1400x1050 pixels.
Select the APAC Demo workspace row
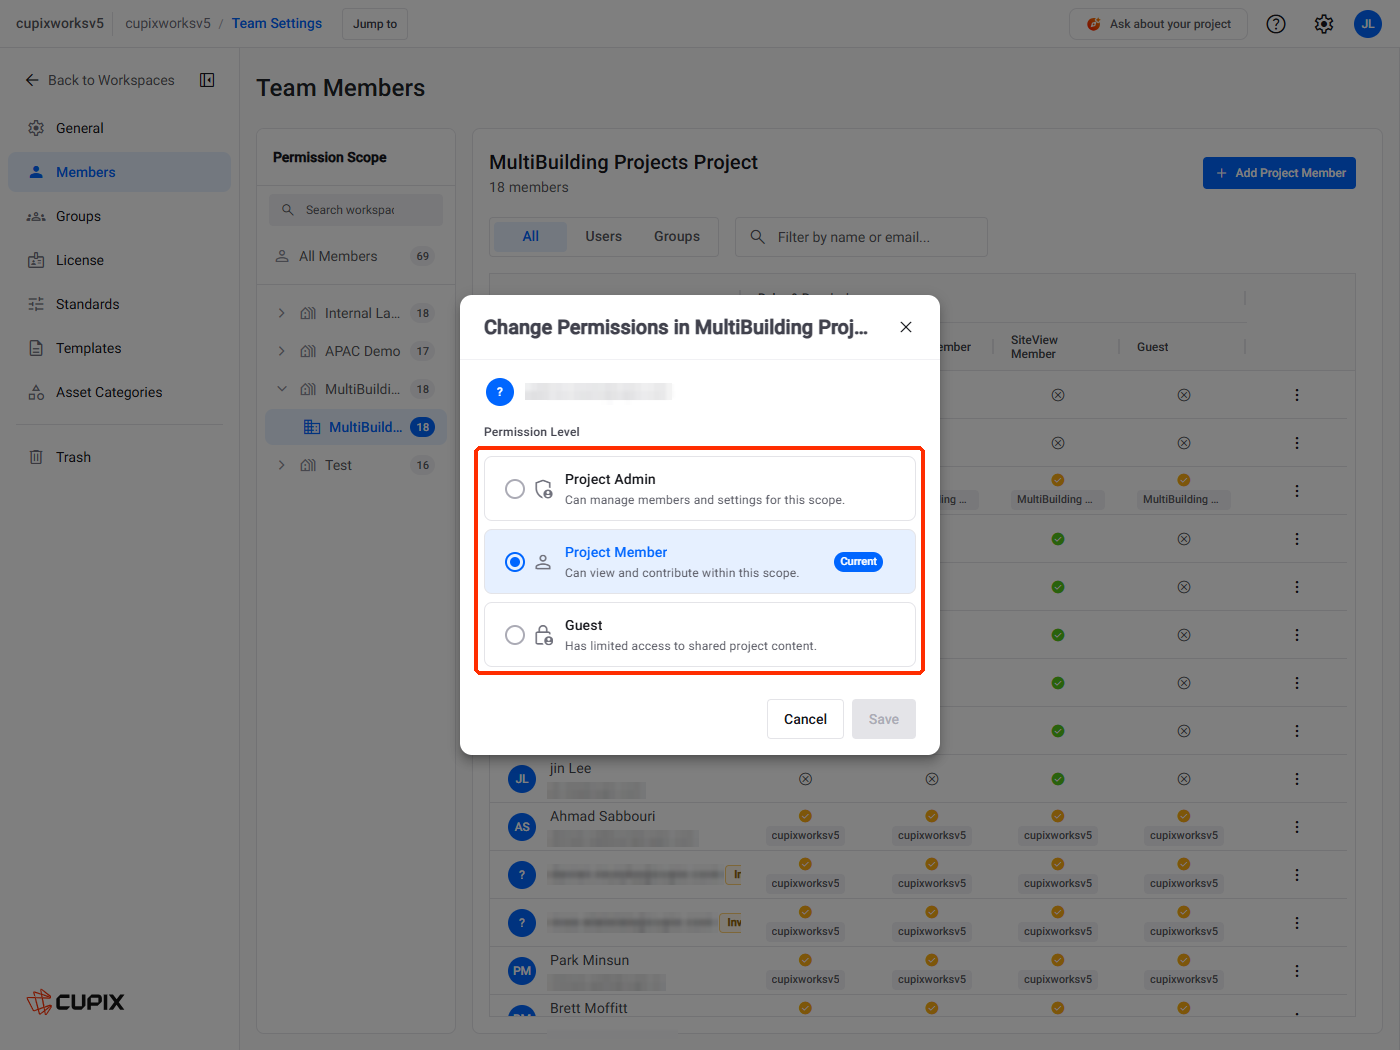coord(356,351)
